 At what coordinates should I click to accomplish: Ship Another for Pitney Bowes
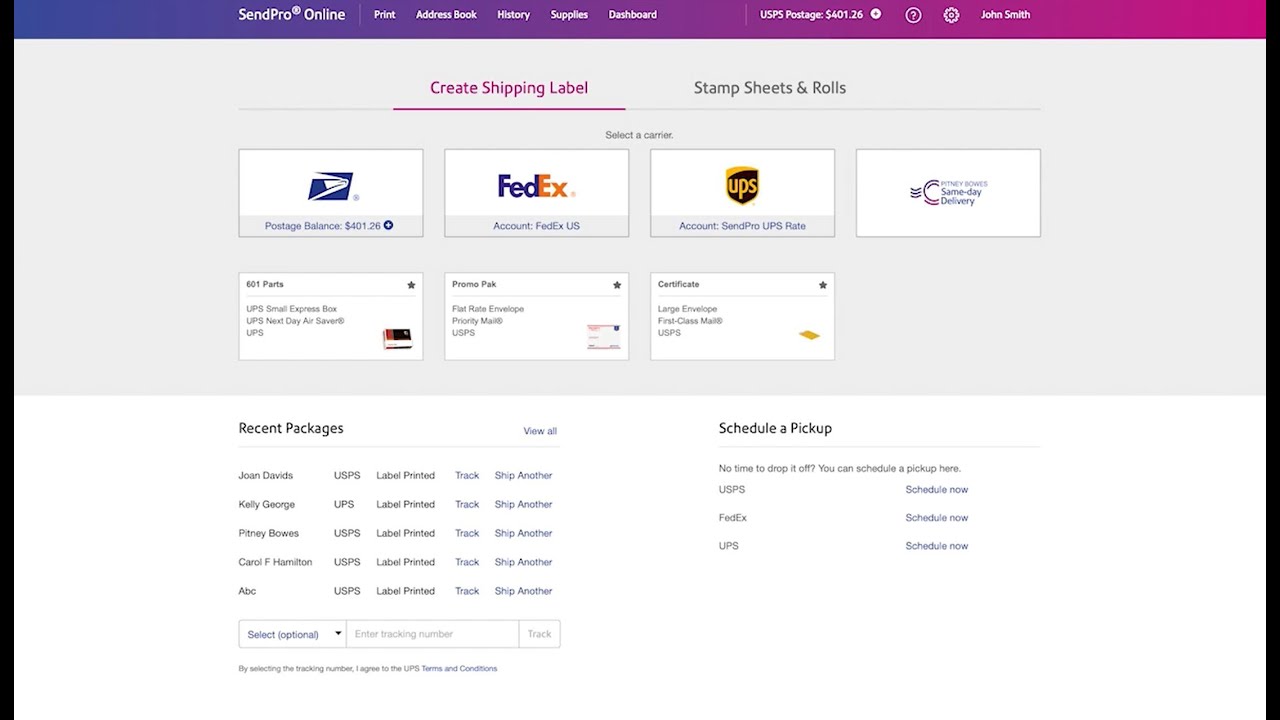(523, 534)
